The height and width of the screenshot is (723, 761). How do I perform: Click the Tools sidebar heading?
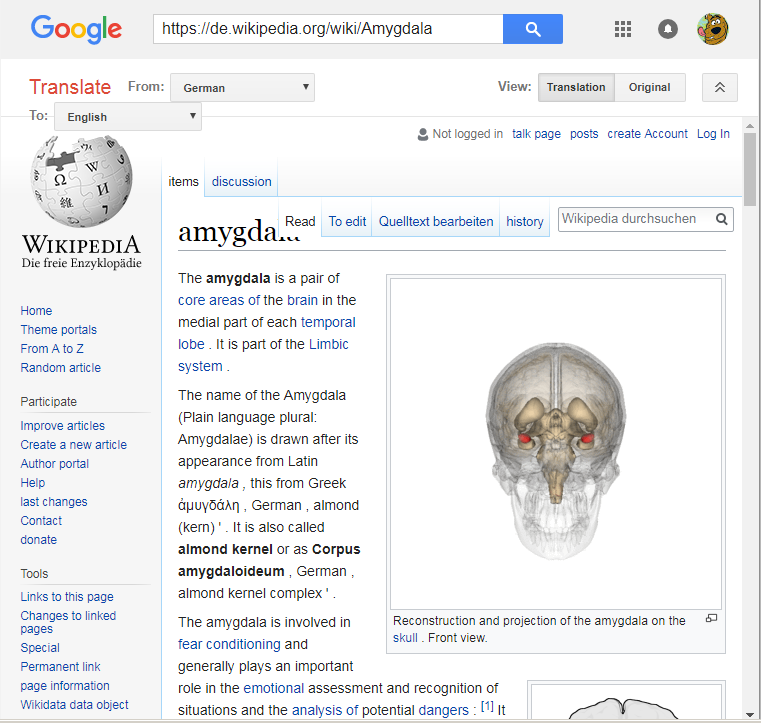tap(34, 574)
